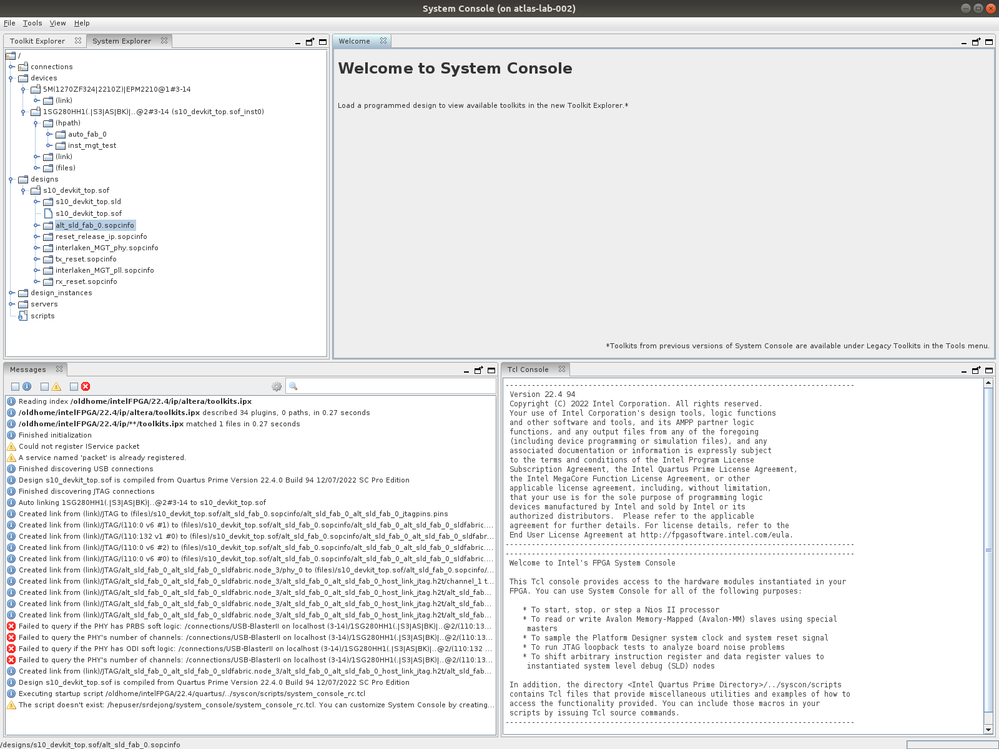This screenshot has height=749, width=999.
Task: Maximize the Messages panel
Action: [491, 370]
